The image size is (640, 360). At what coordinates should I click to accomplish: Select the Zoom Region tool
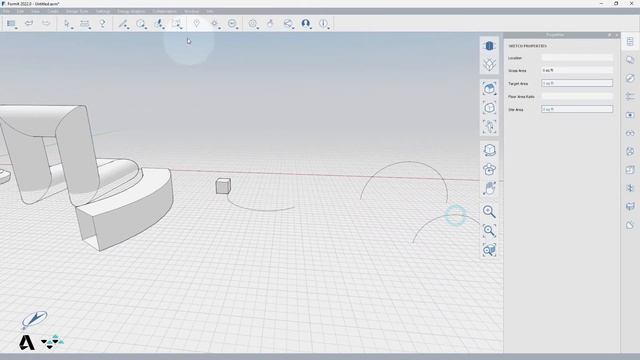[x=489, y=231]
